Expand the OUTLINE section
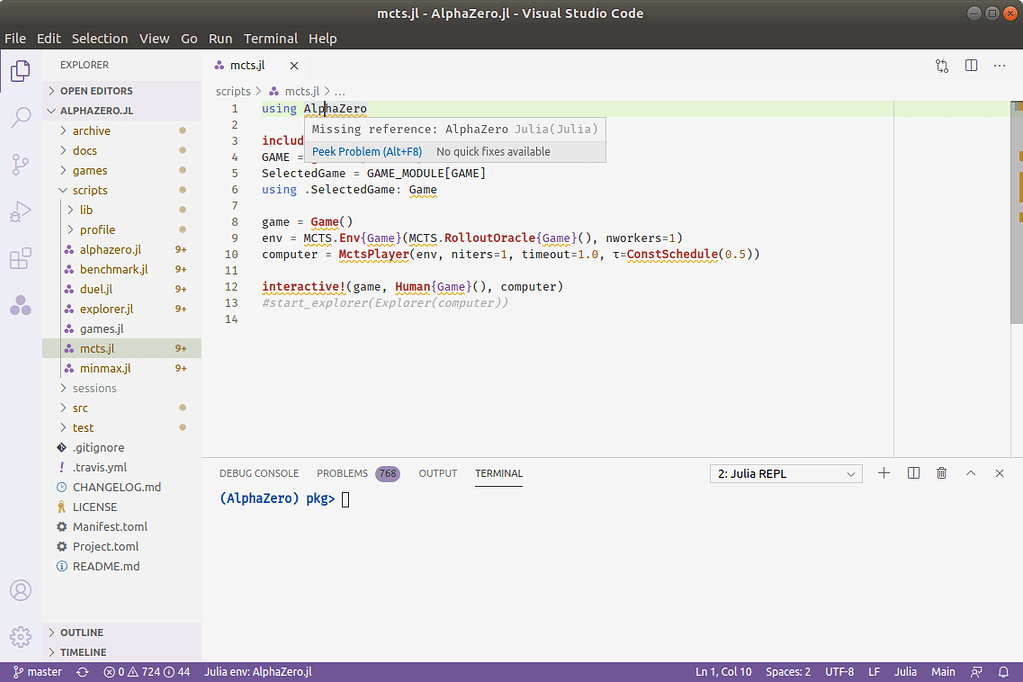 coord(81,632)
